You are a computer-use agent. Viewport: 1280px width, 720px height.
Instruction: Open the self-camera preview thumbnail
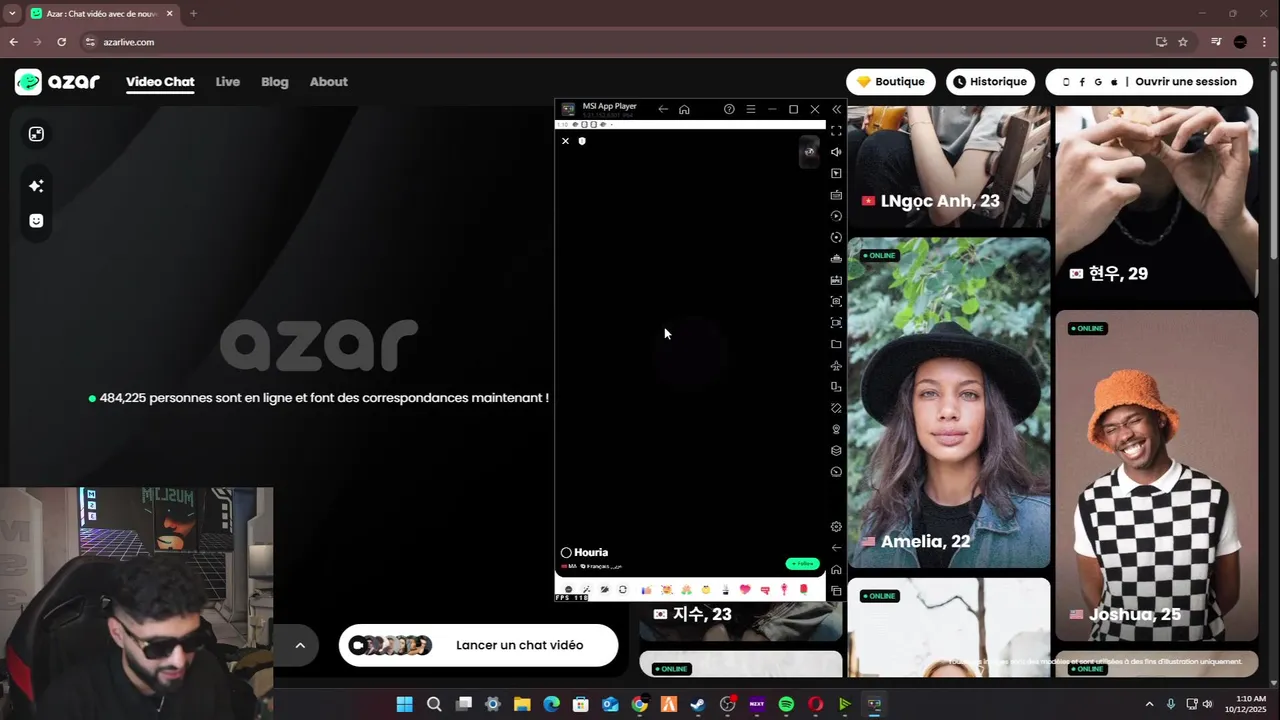coord(809,152)
